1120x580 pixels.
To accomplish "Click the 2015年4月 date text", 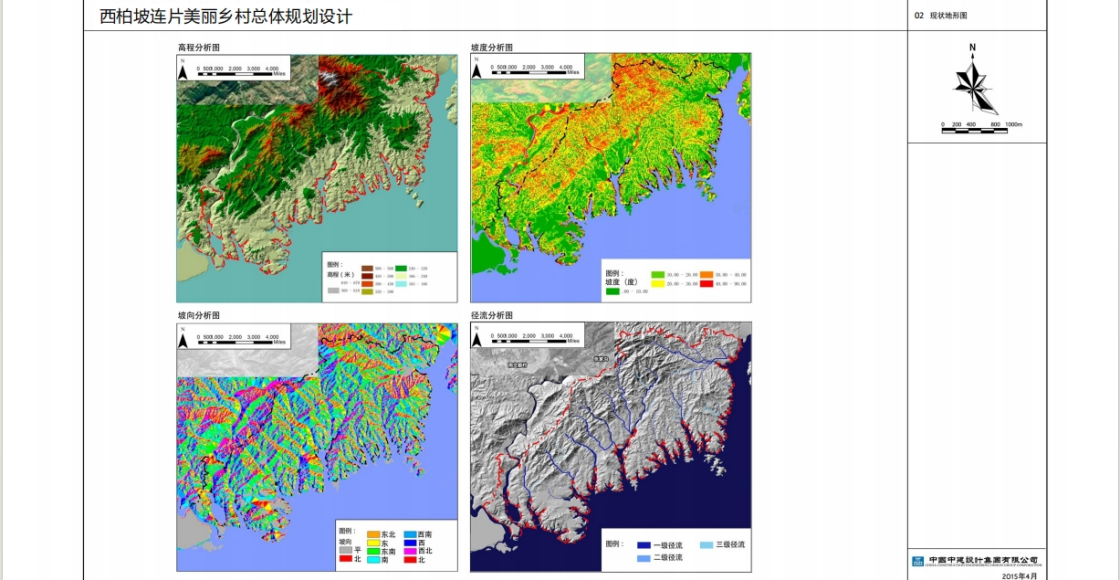I will (1020, 575).
